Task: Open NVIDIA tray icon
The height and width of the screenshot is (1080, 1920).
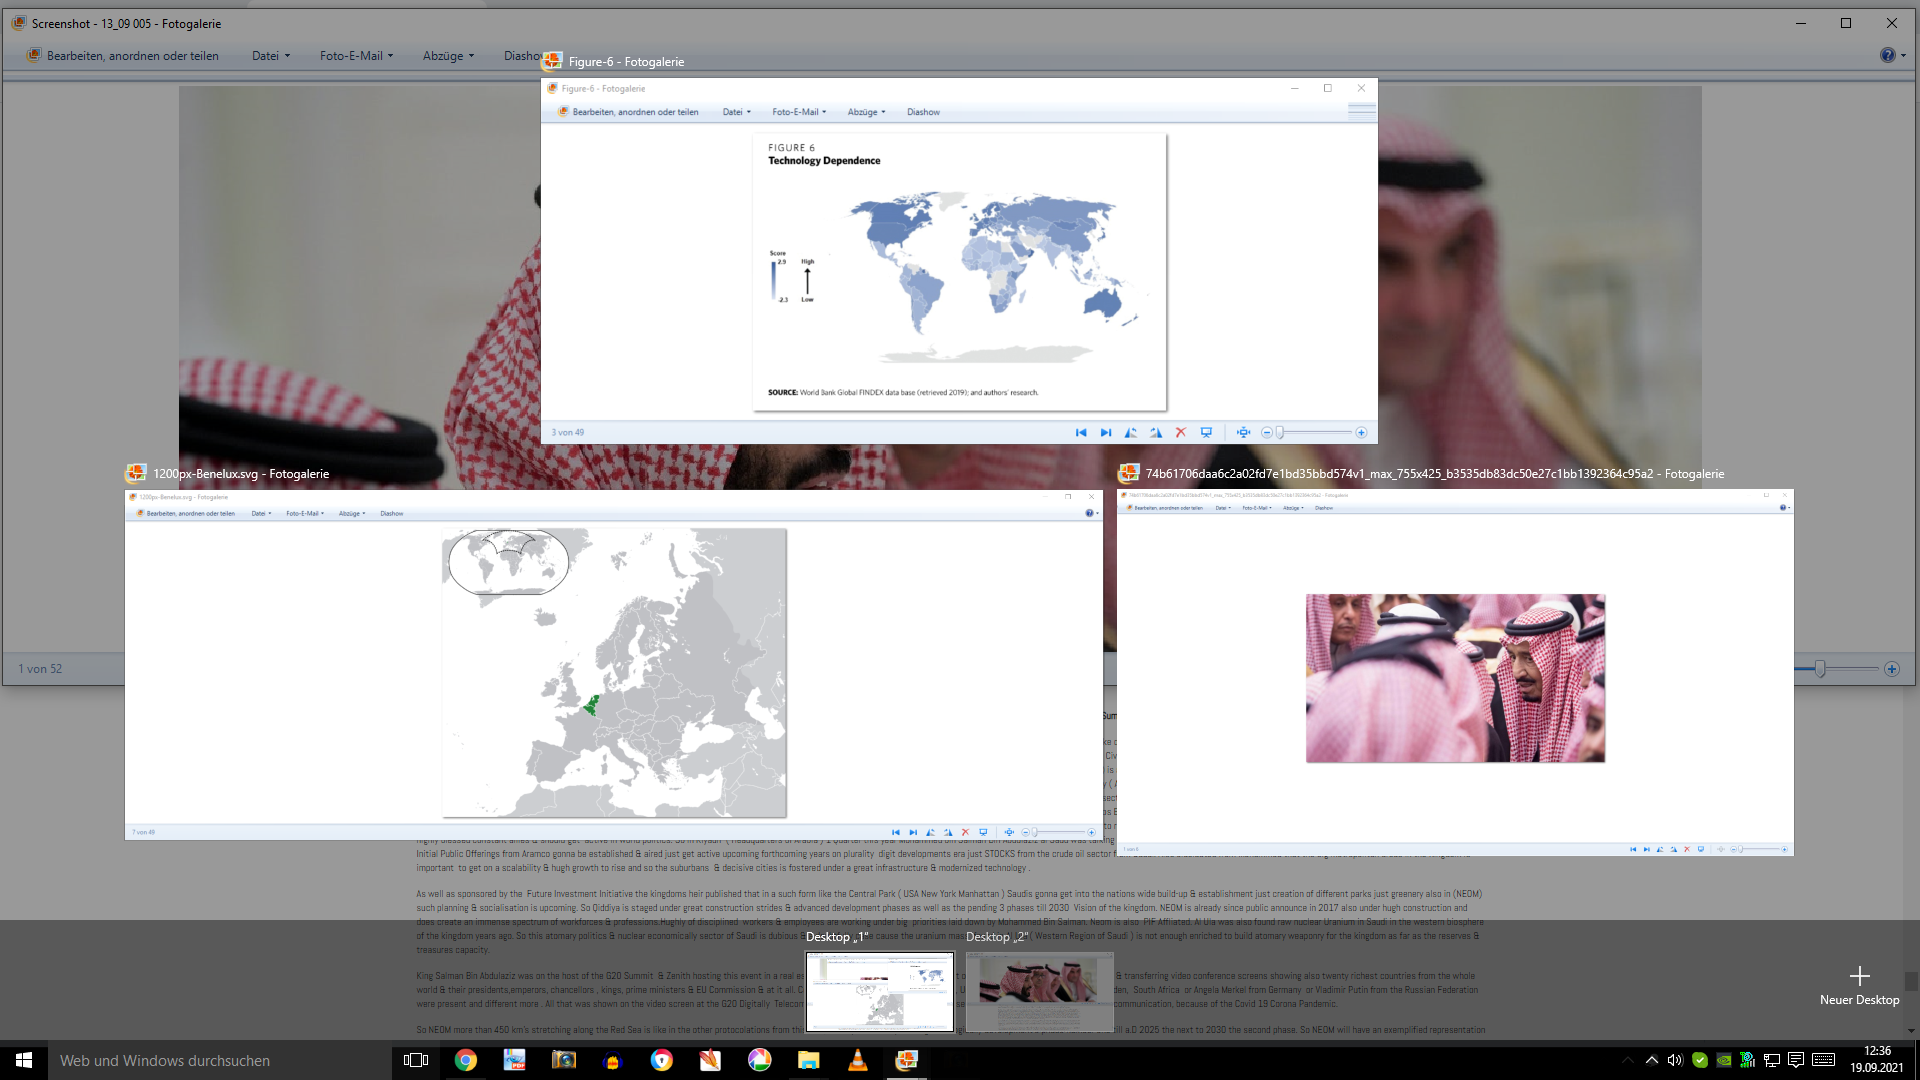Action: (x=1724, y=1060)
